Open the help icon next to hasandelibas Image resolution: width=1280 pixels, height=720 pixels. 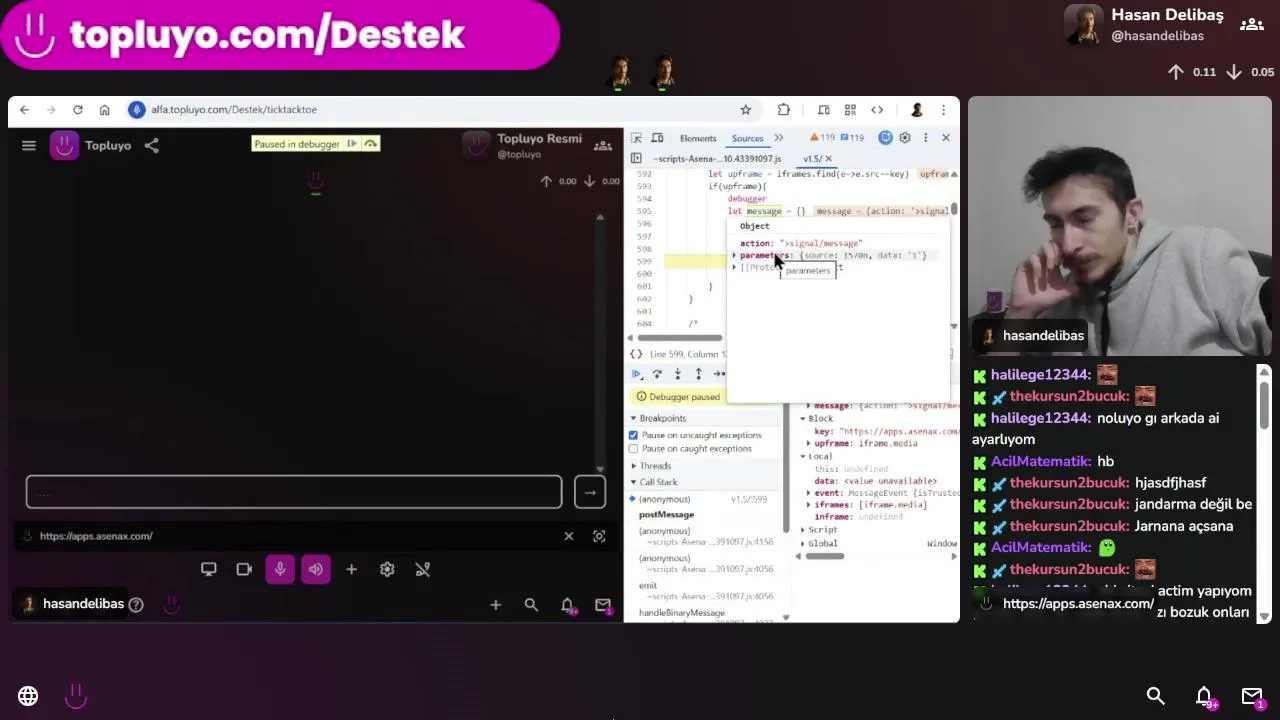(136, 604)
